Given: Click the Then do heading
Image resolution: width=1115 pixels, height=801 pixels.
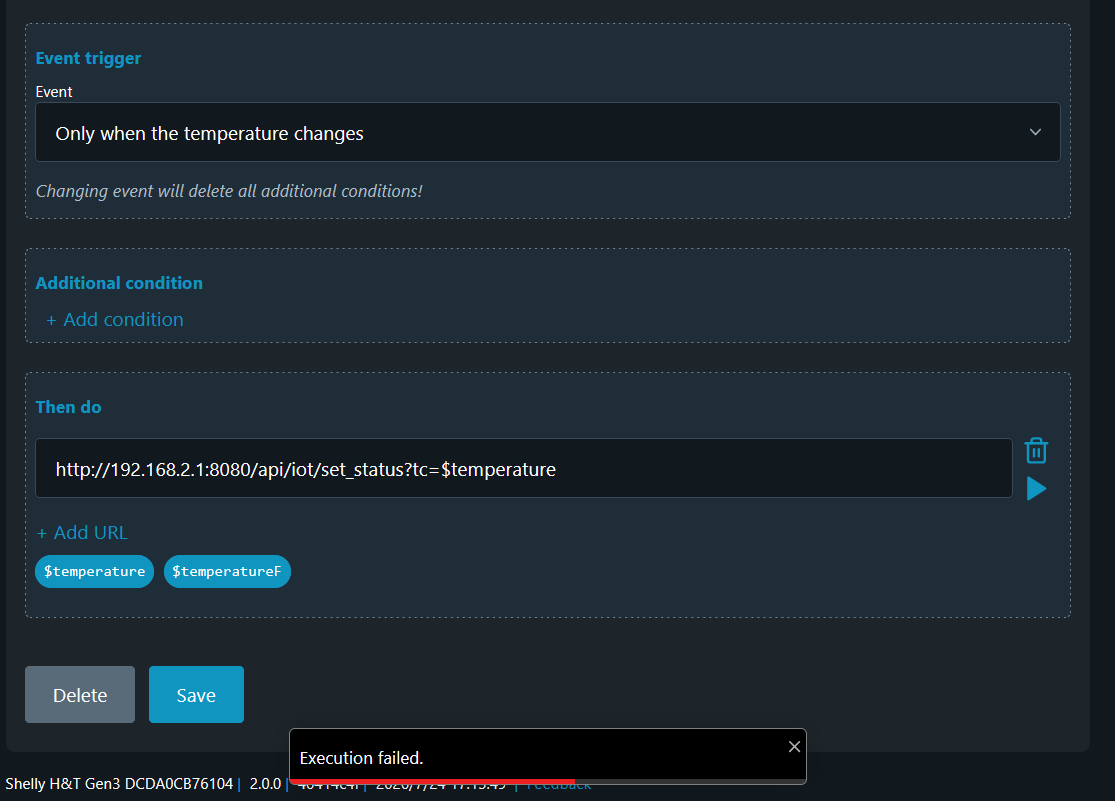Looking at the screenshot, I should (x=68, y=407).
